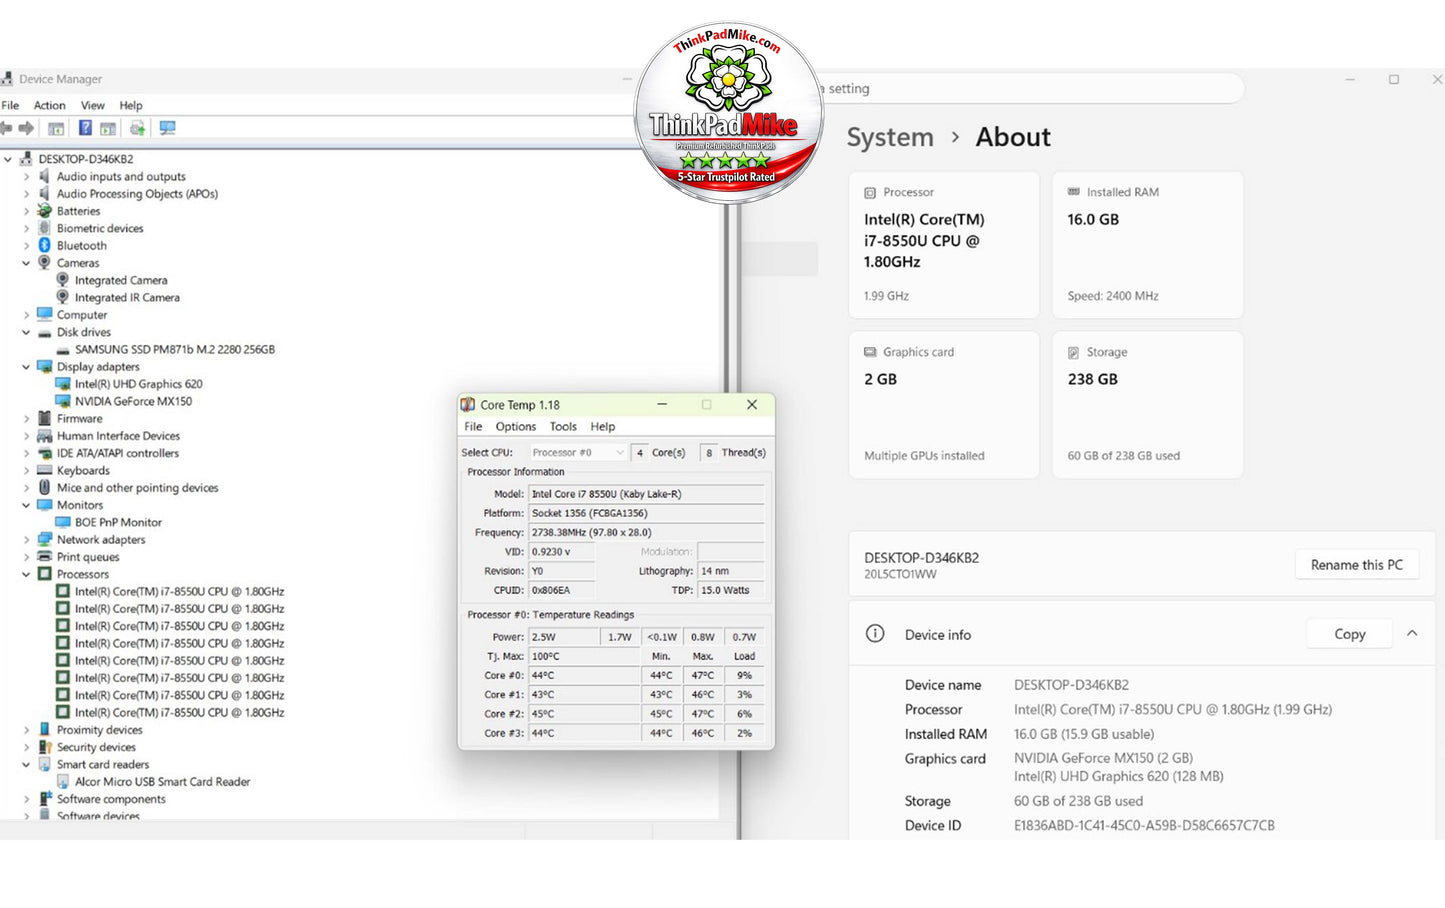Click the scan for hardware changes icon
The height and width of the screenshot is (908, 1445).
pyautogui.click(x=167, y=128)
